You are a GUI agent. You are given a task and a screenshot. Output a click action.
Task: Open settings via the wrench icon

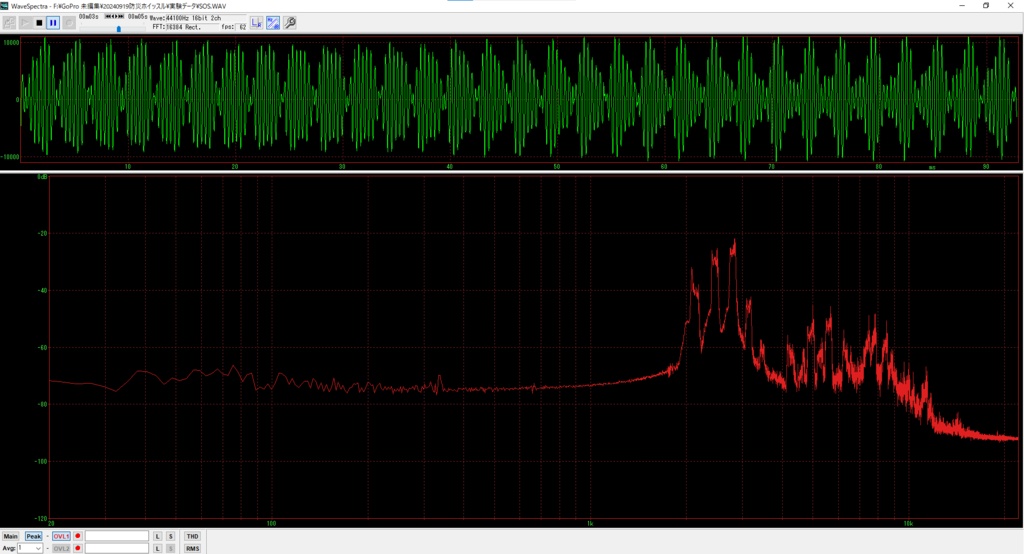(290, 23)
